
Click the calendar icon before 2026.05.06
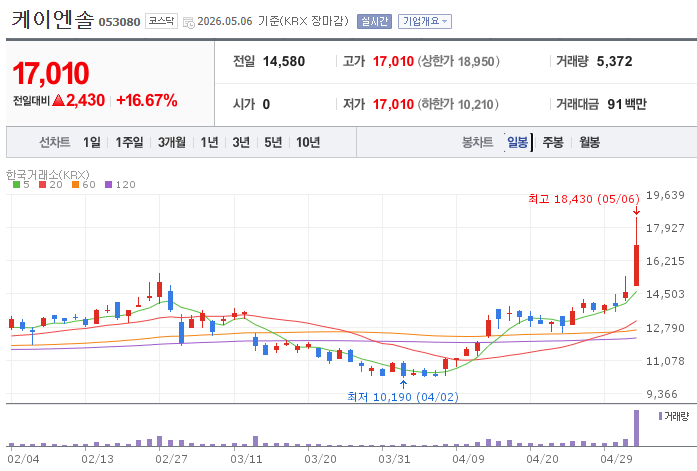pyautogui.click(x=188, y=22)
